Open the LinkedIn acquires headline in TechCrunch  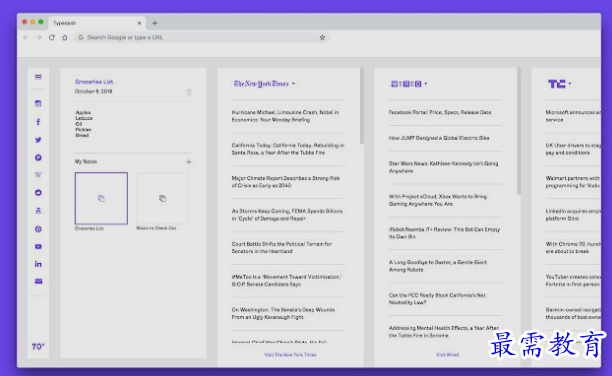[573, 215]
